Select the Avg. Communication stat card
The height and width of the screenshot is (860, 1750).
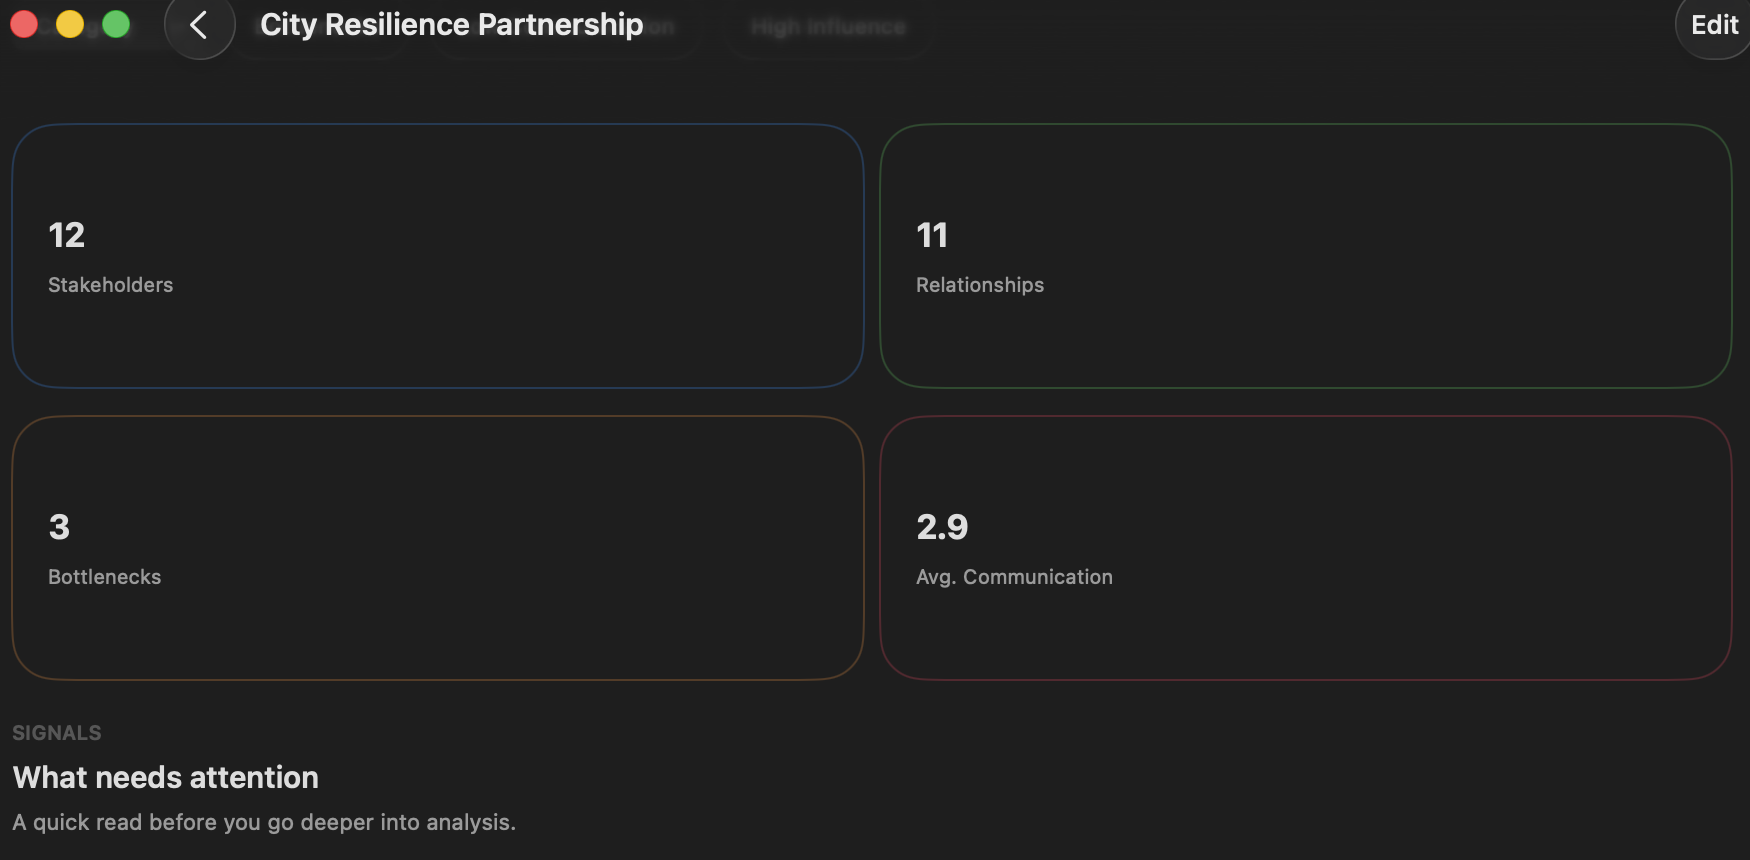pyautogui.click(x=1305, y=548)
